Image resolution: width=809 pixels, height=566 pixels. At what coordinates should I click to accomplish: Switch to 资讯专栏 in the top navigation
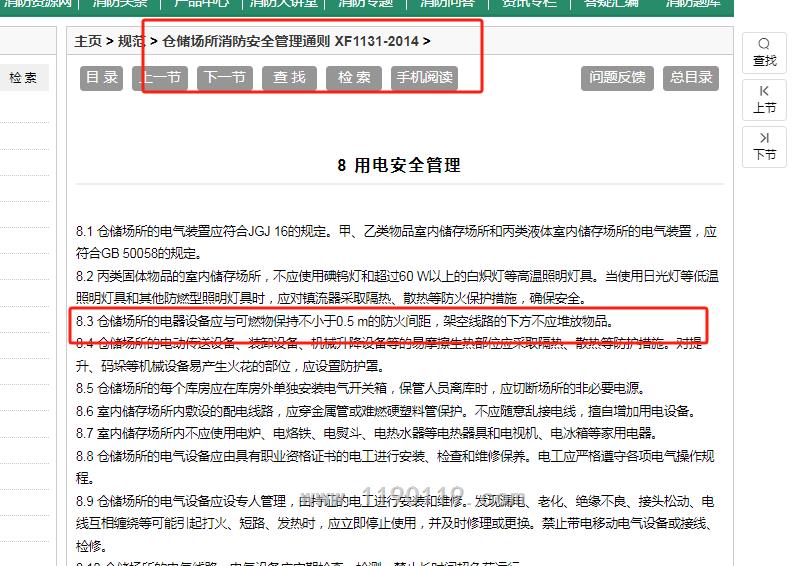(x=529, y=4)
